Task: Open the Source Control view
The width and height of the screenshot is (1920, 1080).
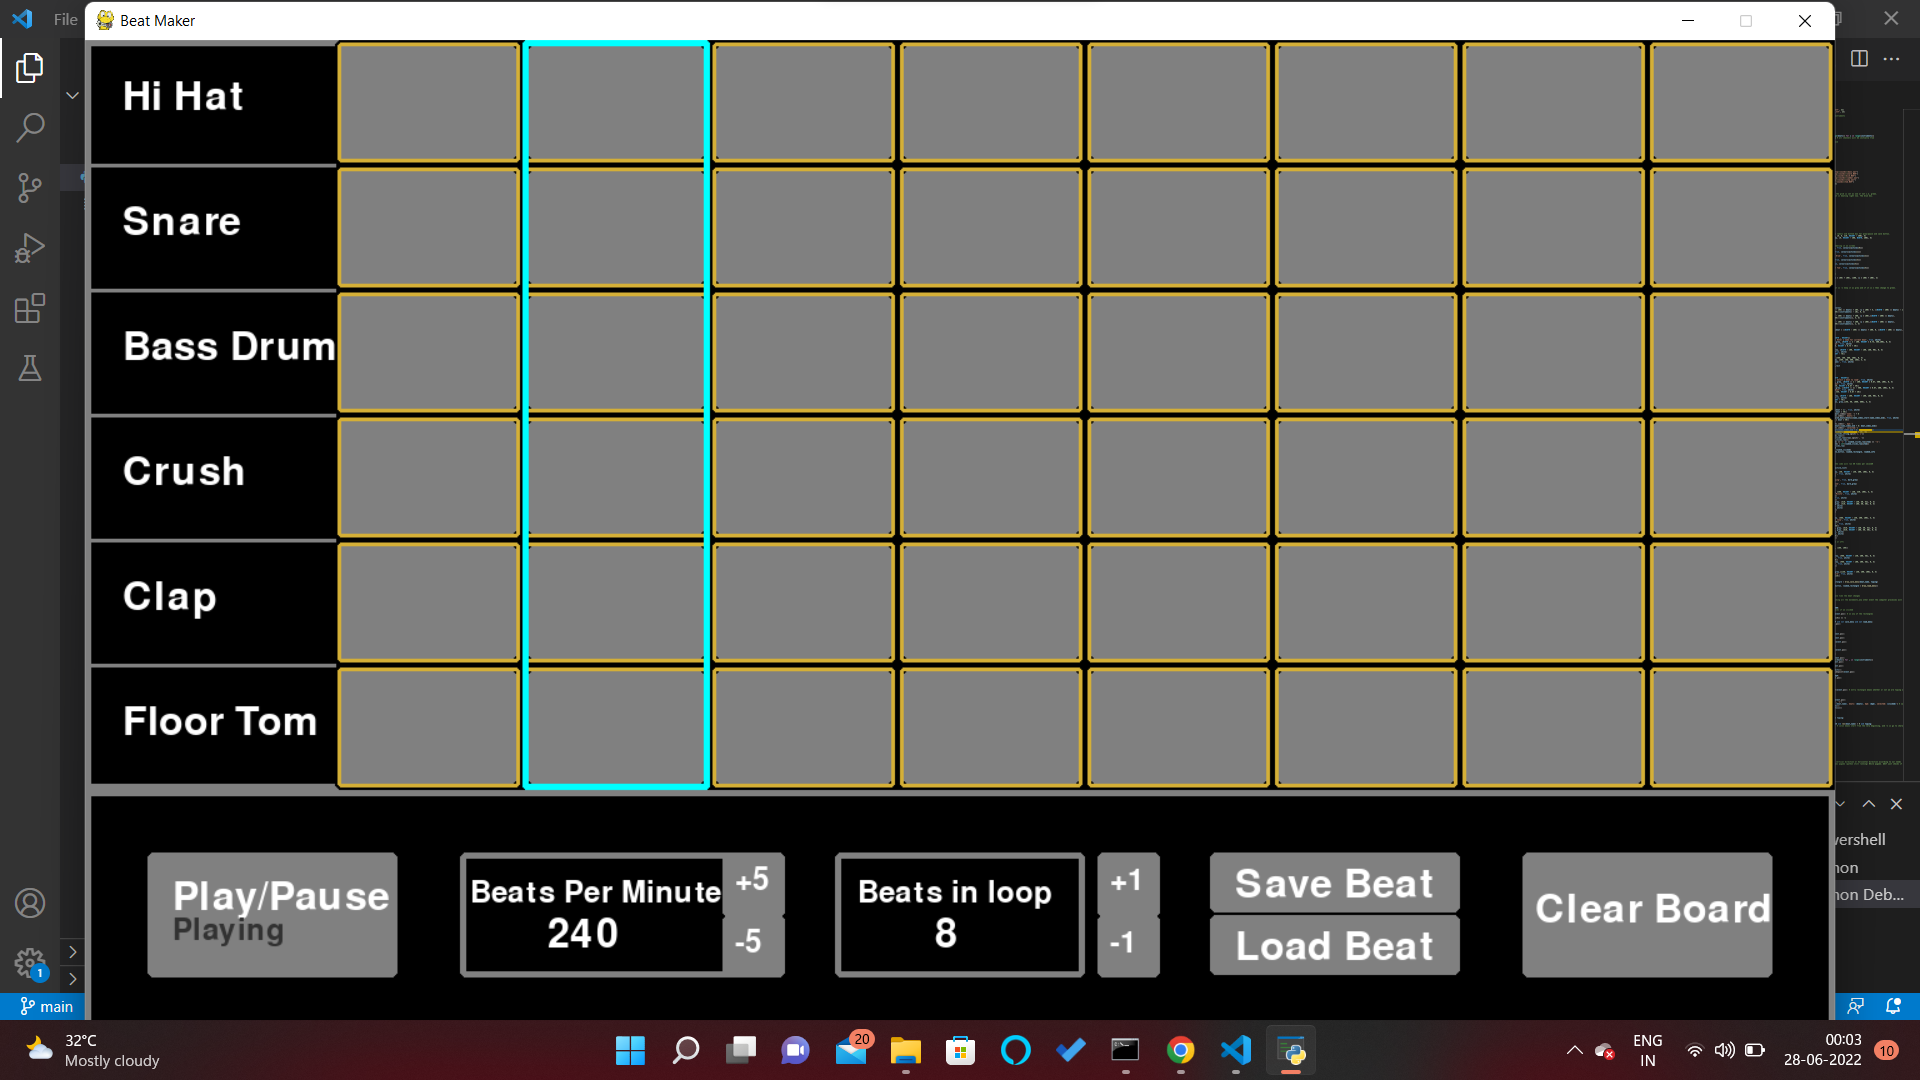Action: click(30, 188)
